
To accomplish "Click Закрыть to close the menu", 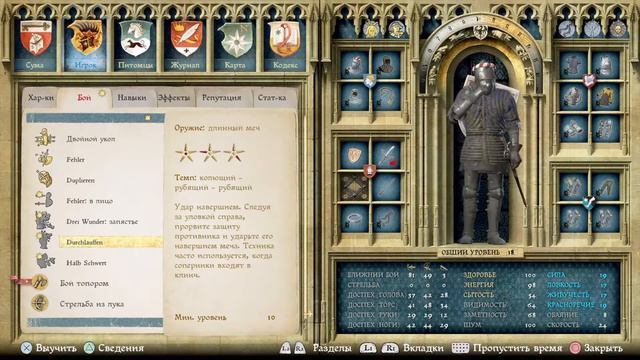I will tap(596, 348).
